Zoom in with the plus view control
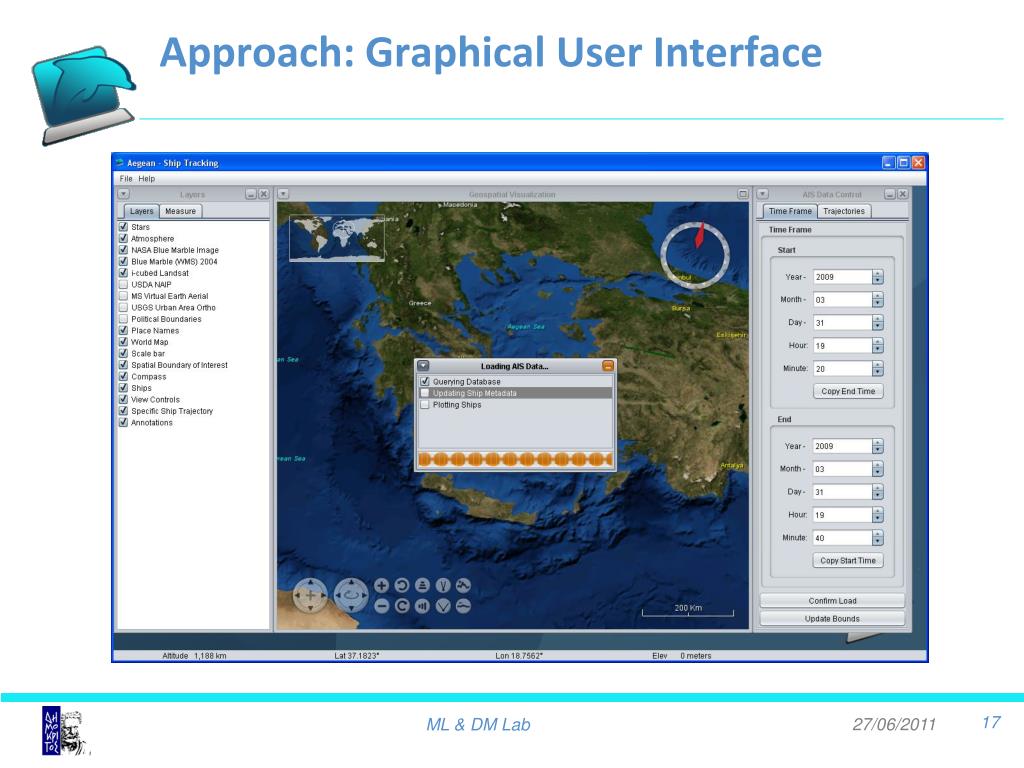Image resolution: width=1024 pixels, height=768 pixels. coord(382,586)
